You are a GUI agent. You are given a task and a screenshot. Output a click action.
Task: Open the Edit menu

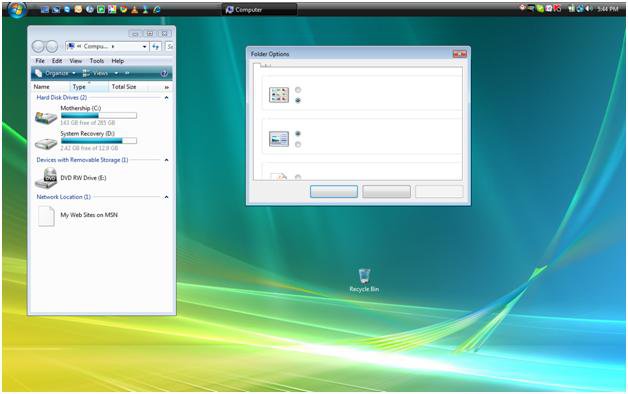coord(57,61)
